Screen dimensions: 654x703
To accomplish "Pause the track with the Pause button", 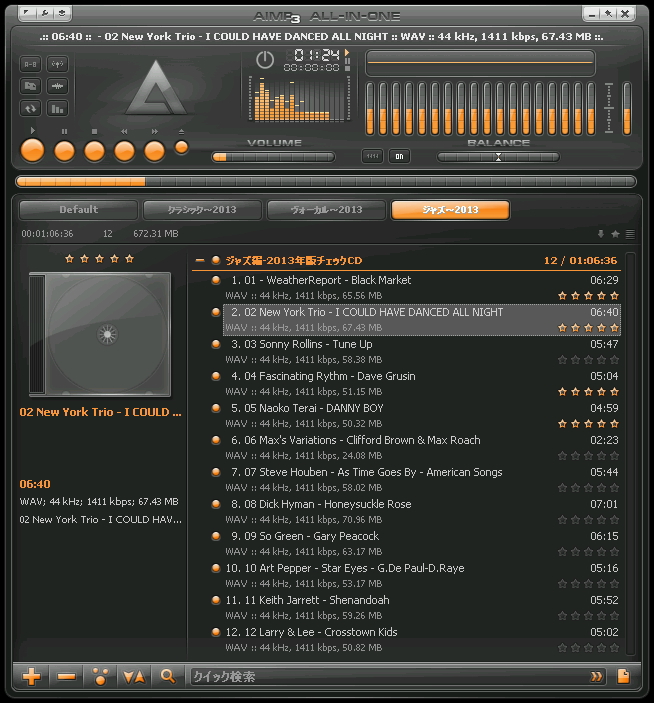I will tap(65, 151).
